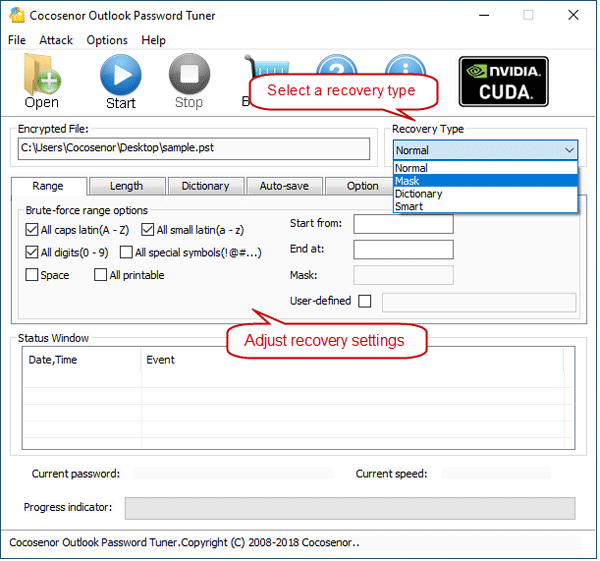Click the End at input field

pyautogui.click(x=404, y=250)
